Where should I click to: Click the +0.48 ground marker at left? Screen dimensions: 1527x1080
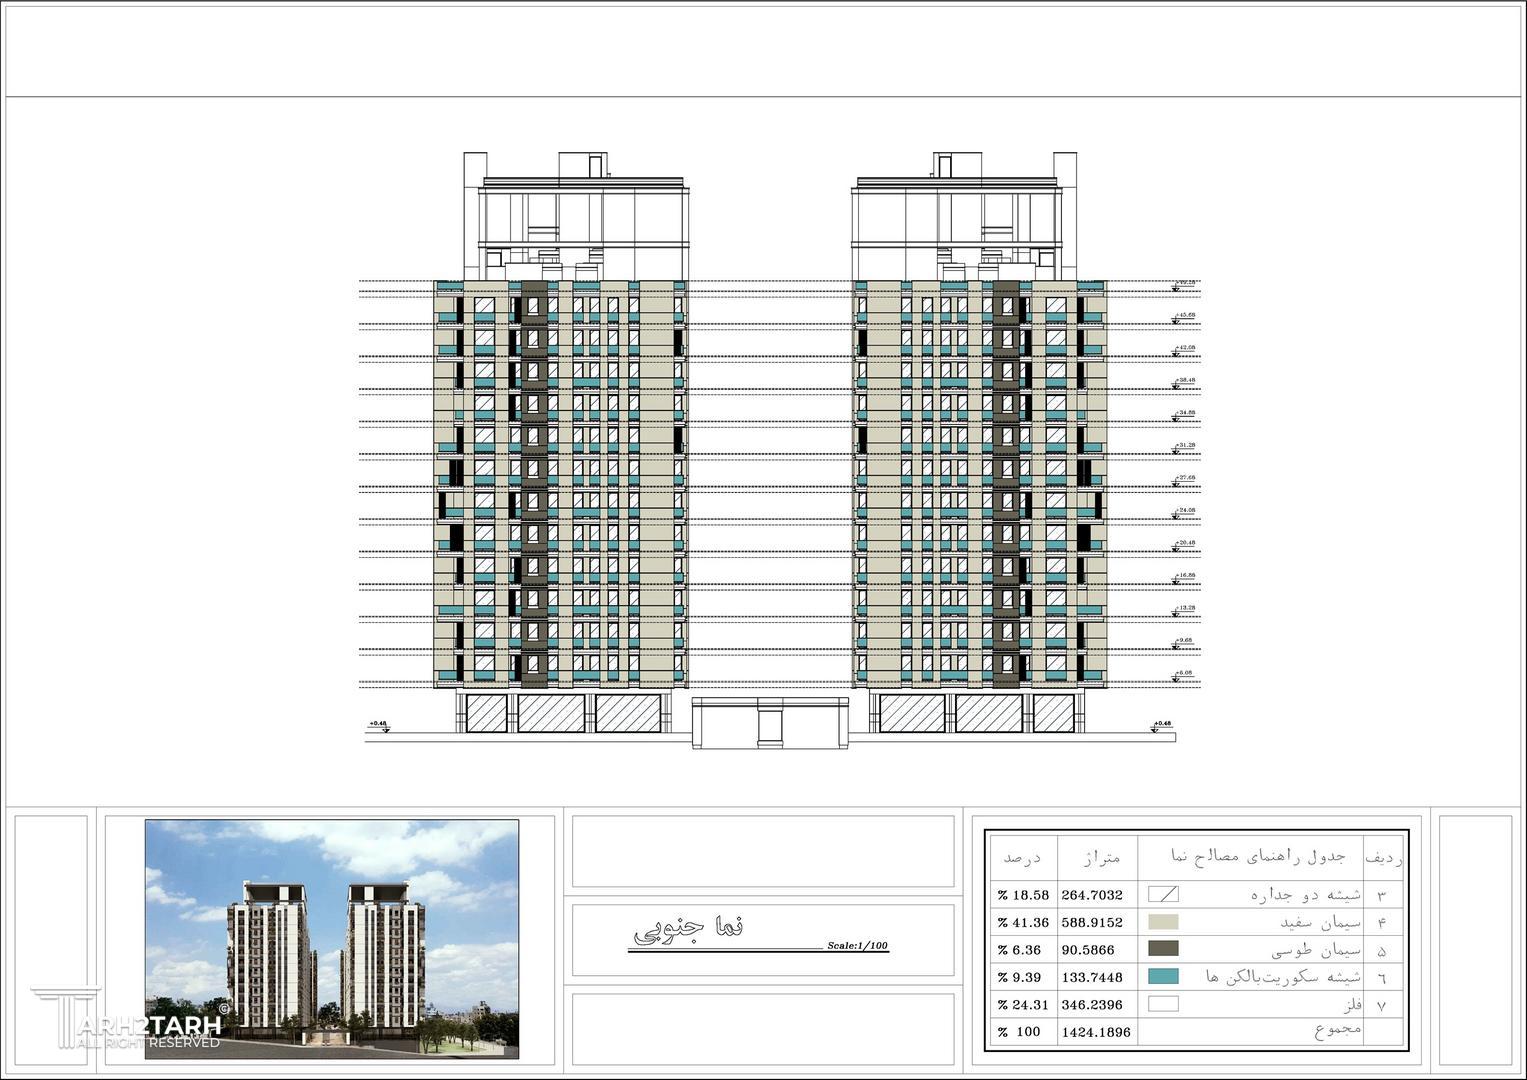(378, 725)
